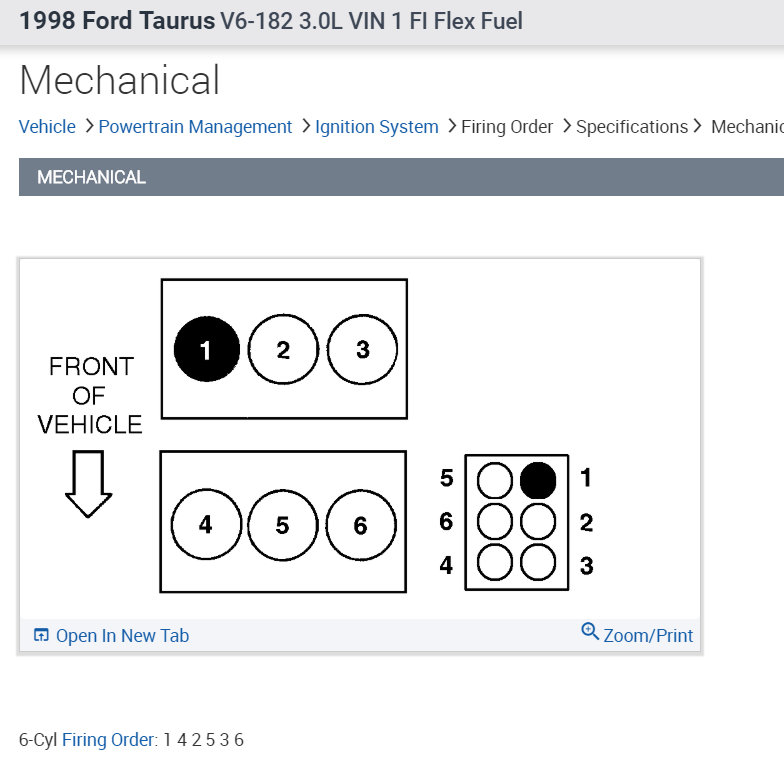Click cylinder 4 circle in lower bank
Viewport: 784px width, 771px height.
(x=206, y=524)
